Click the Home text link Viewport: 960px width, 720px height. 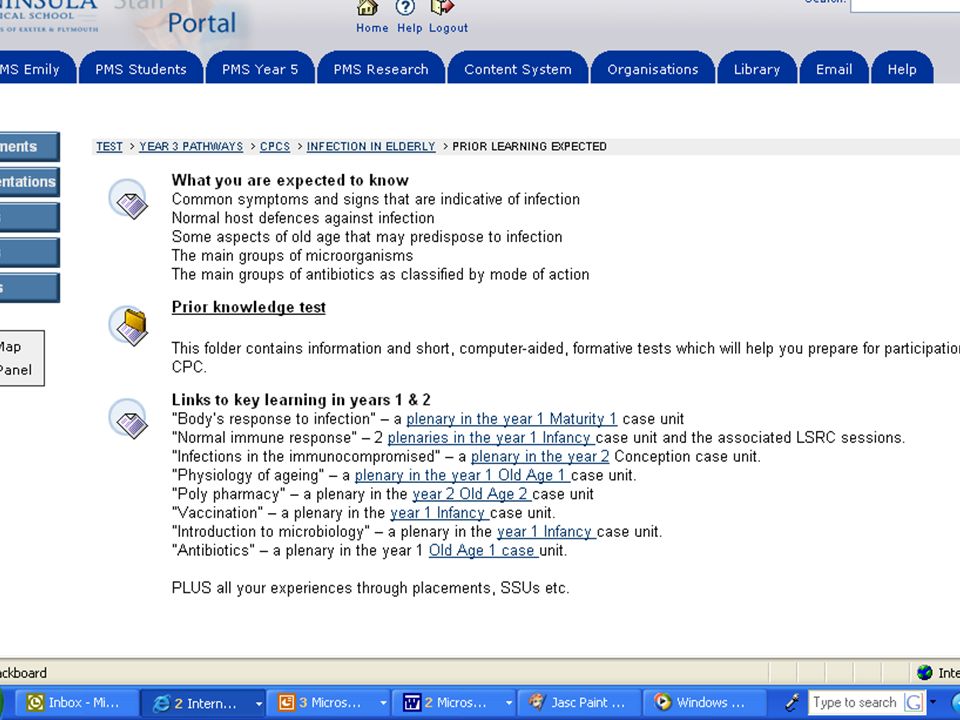[x=372, y=28]
